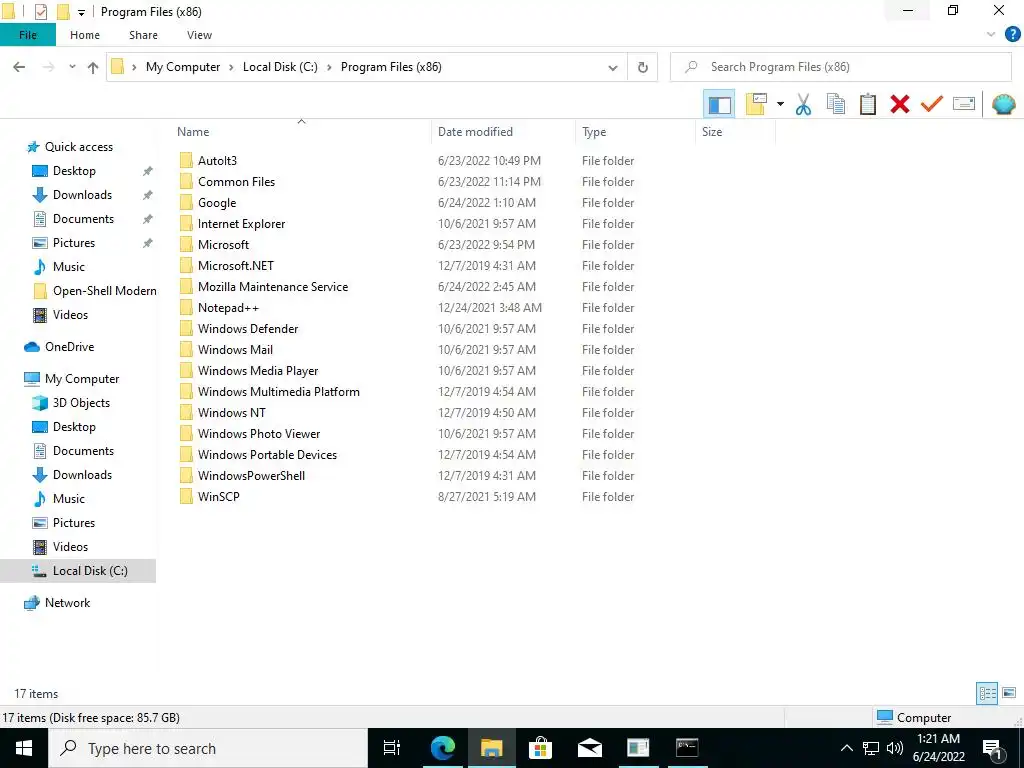Image resolution: width=1024 pixels, height=768 pixels.
Task: Show hidden system tray icons
Action: click(x=846, y=748)
